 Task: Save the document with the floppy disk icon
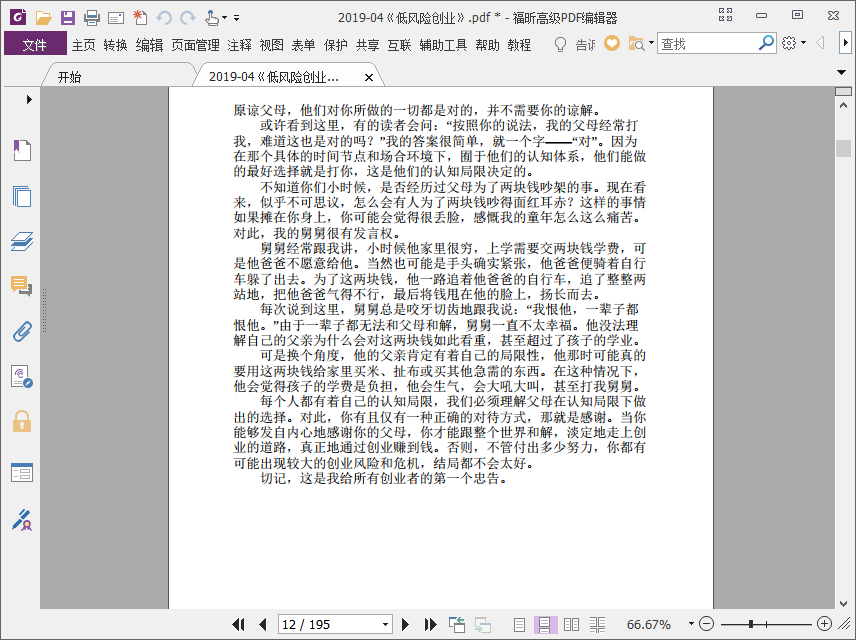[x=68, y=18]
